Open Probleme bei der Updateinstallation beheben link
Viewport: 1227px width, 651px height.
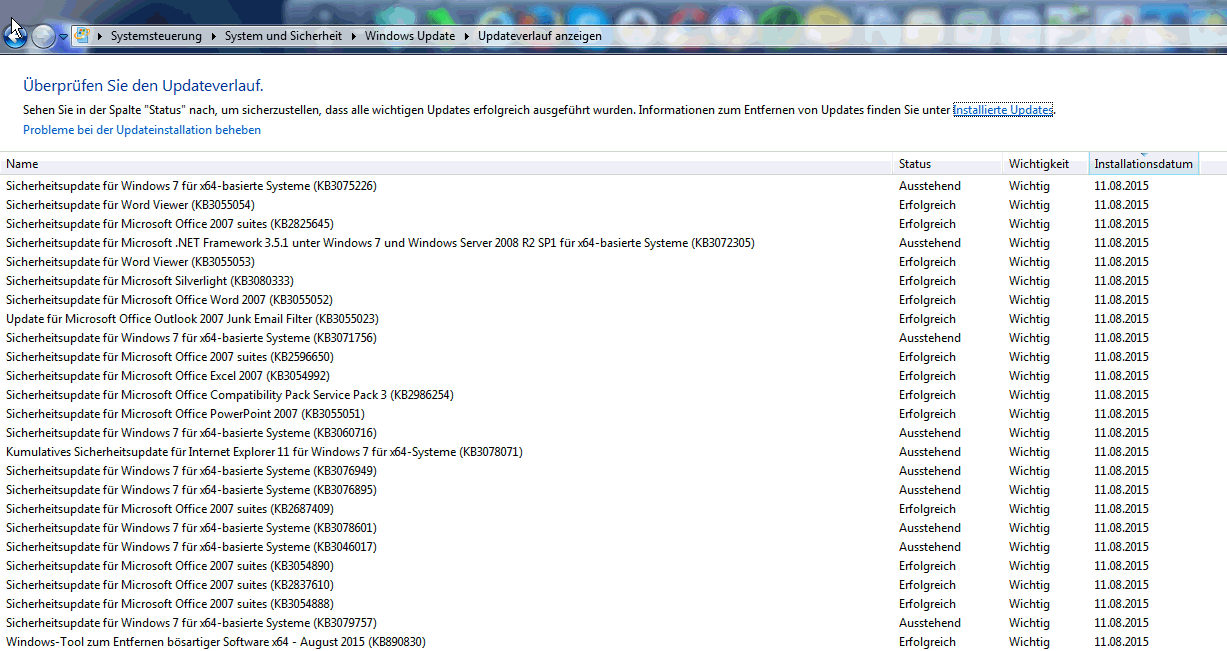tap(142, 130)
